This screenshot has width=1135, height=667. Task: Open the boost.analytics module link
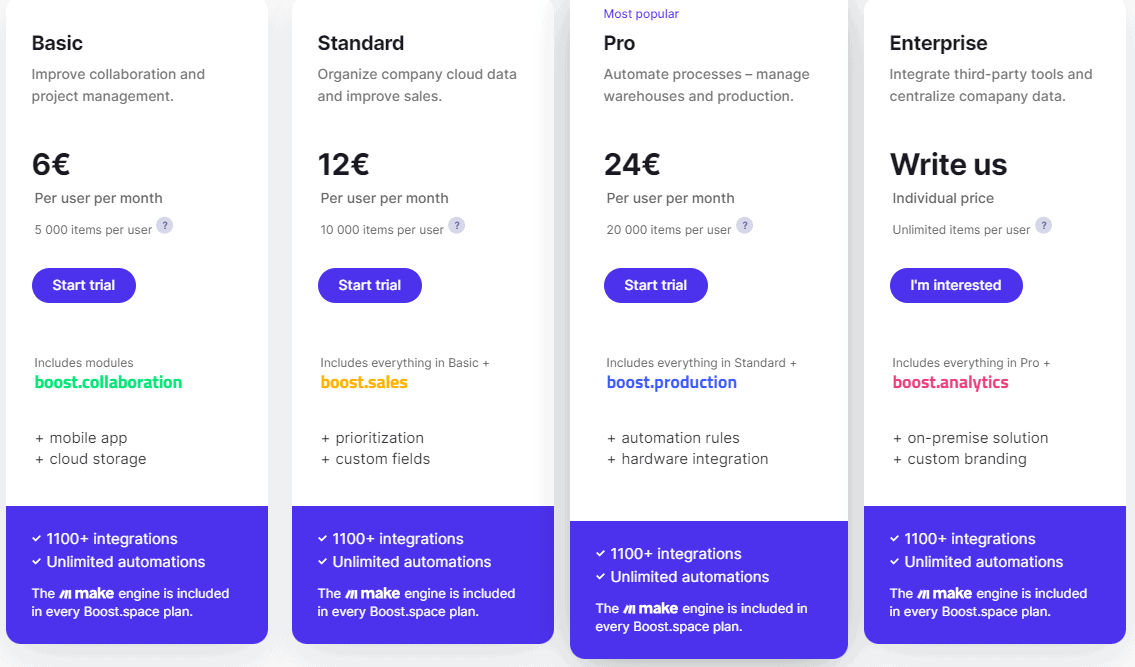(x=950, y=382)
